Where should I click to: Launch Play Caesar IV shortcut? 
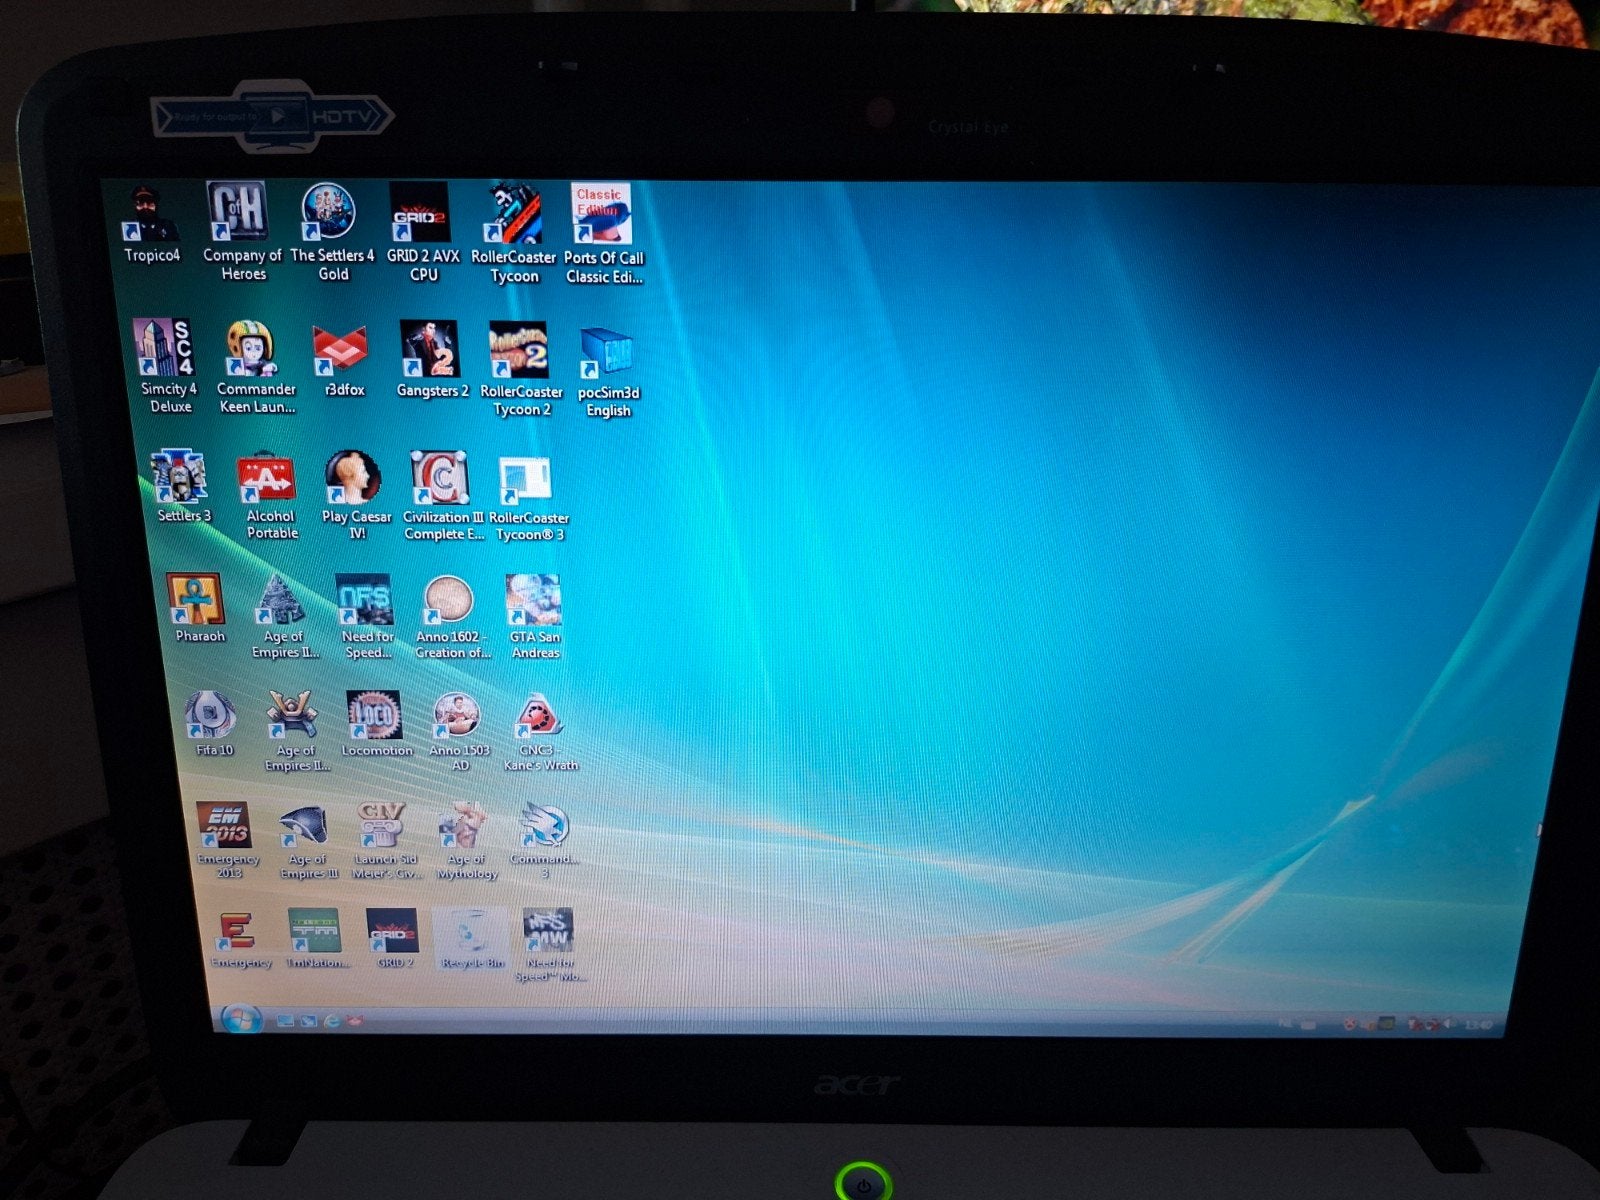355,496
